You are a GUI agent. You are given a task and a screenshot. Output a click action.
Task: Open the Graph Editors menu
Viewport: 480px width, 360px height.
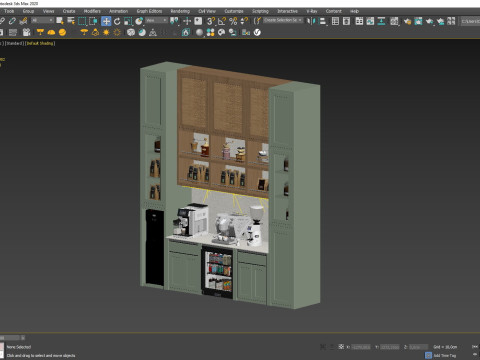pyautogui.click(x=149, y=11)
